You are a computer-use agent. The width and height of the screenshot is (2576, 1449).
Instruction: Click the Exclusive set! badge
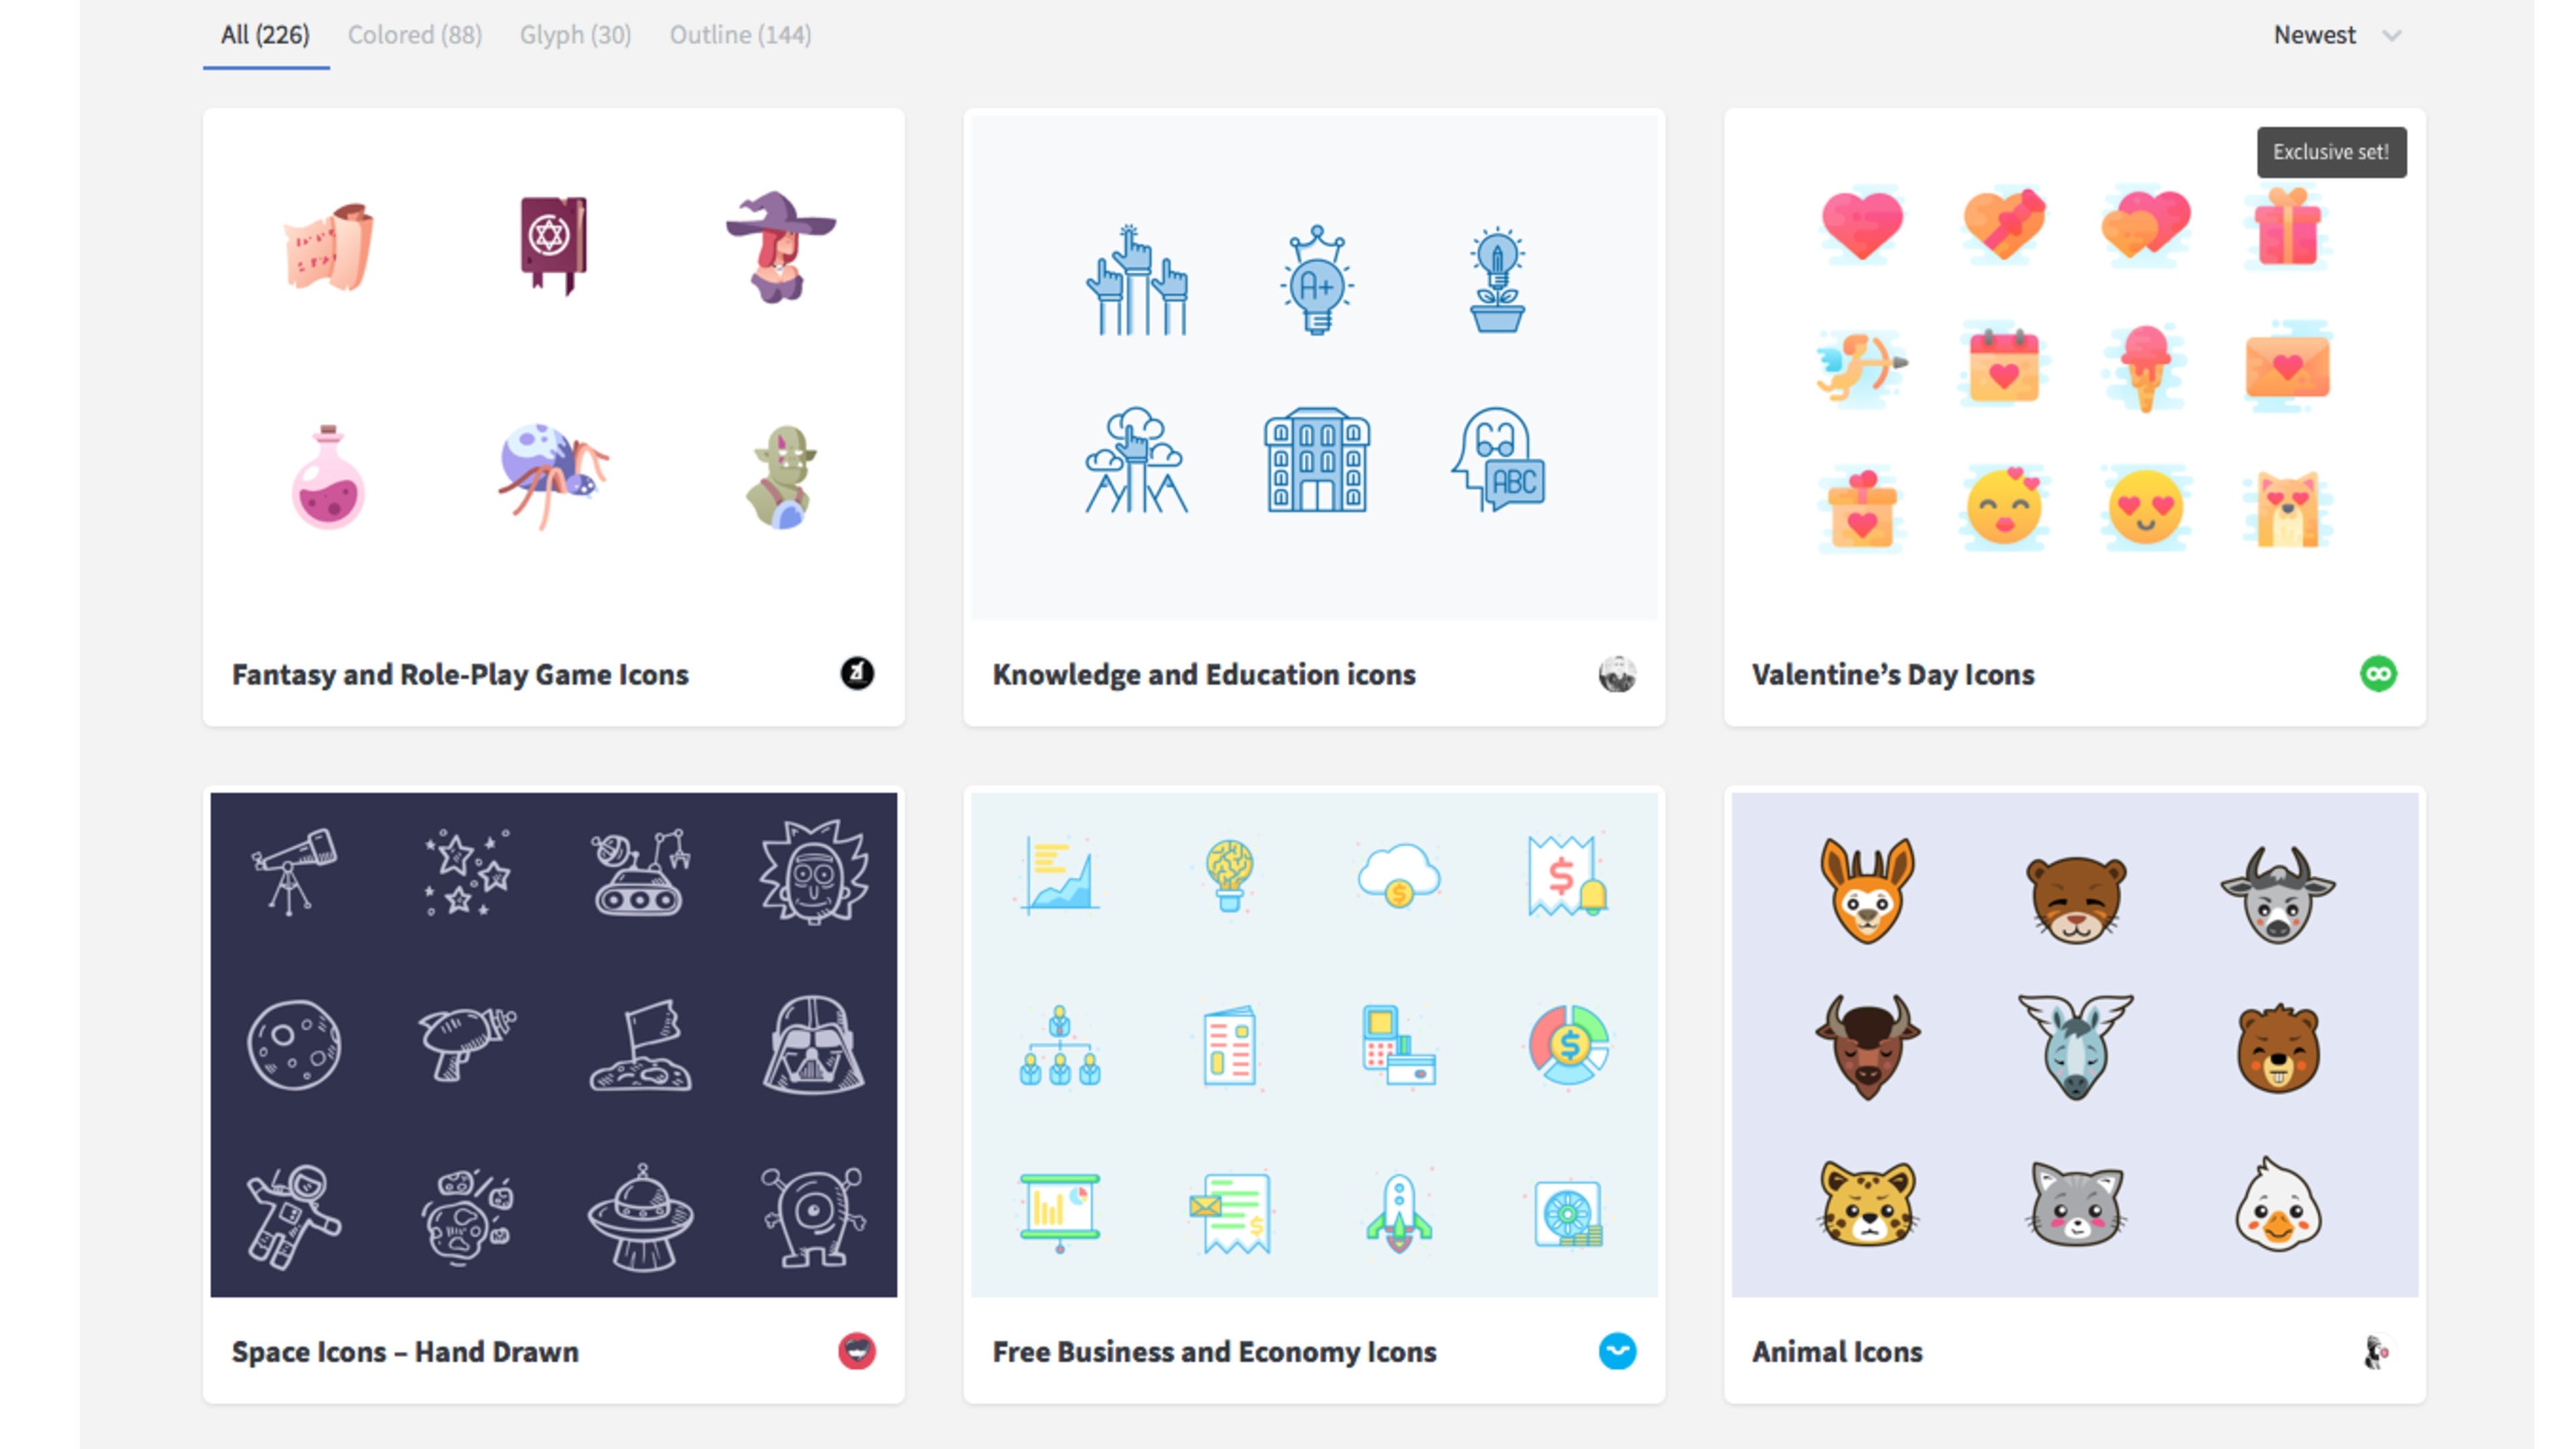coord(2331,152)
